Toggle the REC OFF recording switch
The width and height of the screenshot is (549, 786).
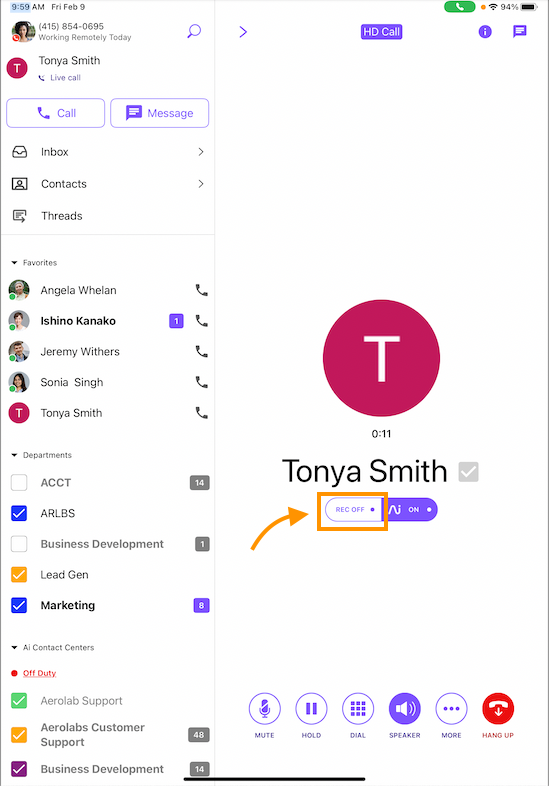(x=354, y=509)
